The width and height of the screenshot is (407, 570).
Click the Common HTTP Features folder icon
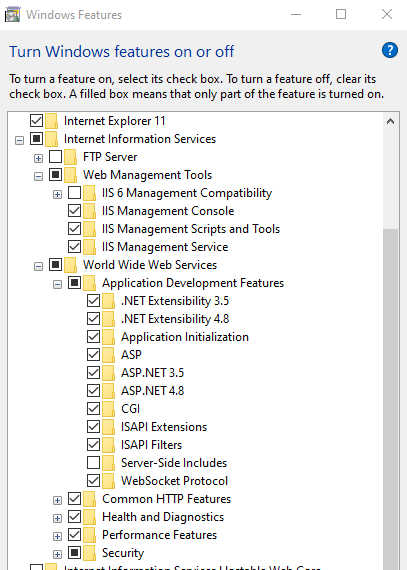tap(89, 499)
